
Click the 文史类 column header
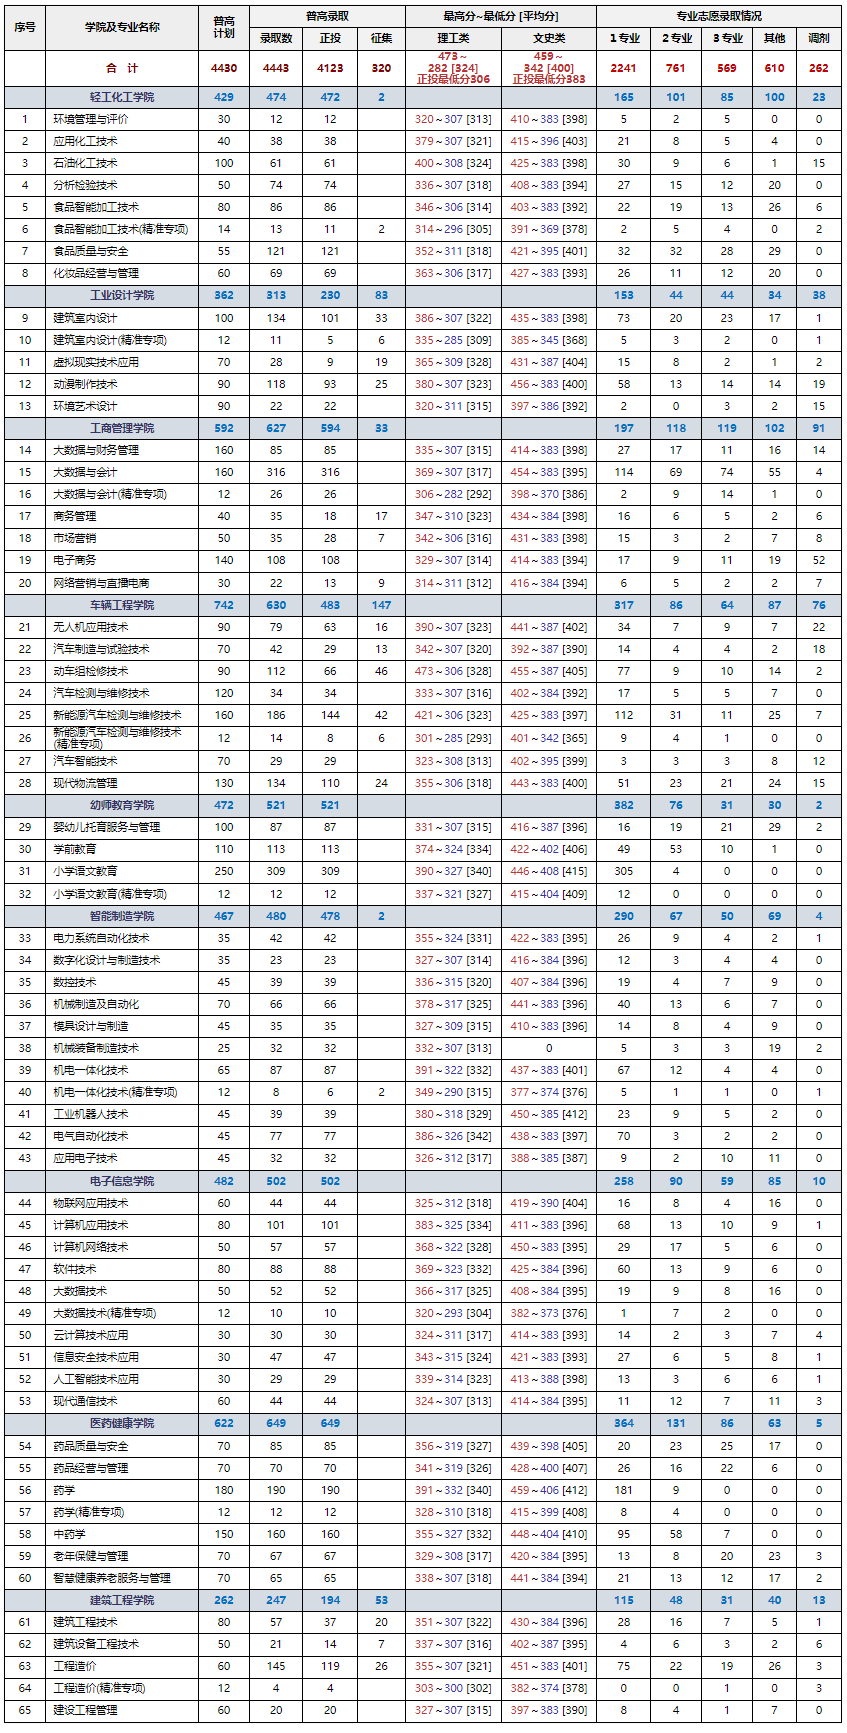coord(548,38)
